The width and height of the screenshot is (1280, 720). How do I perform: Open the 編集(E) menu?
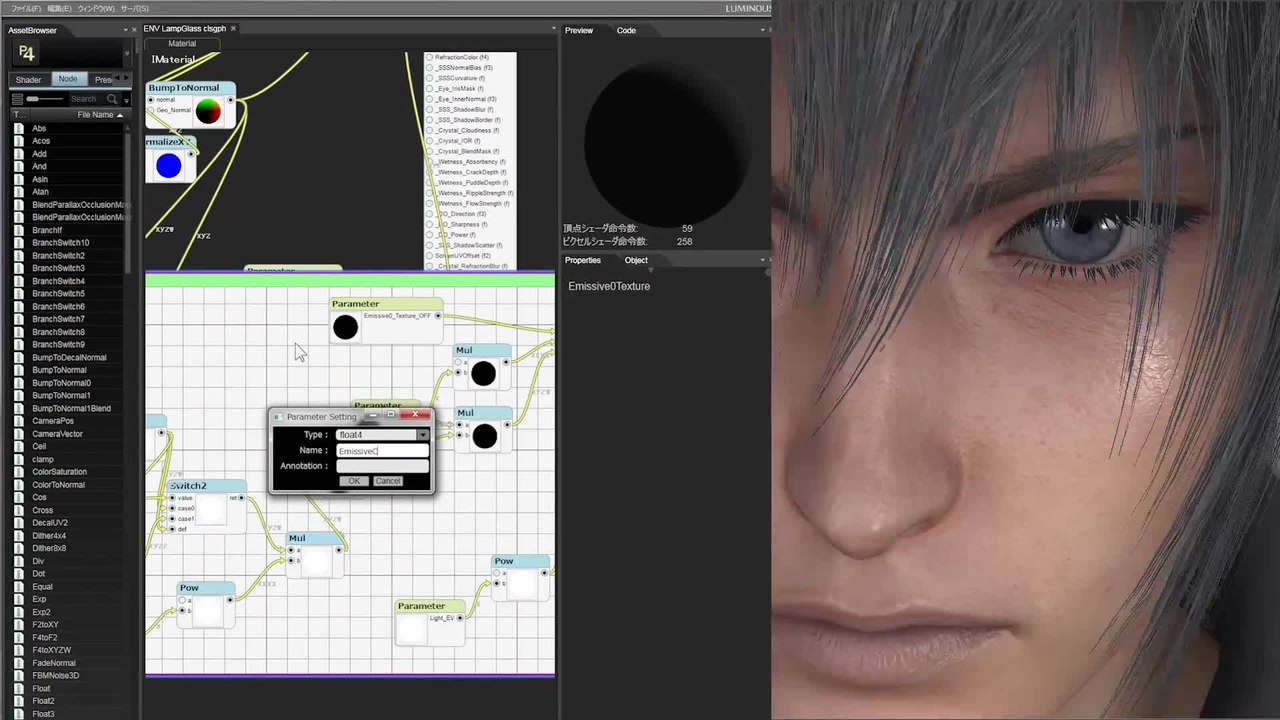click(x=60, y=8)
